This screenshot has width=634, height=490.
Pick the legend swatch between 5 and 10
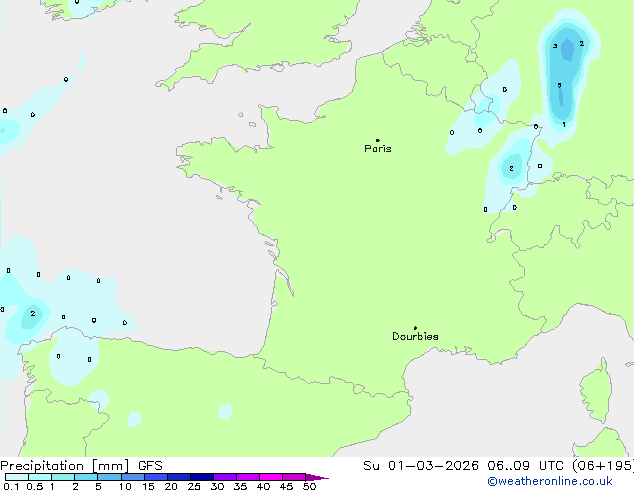click(110, 477)
